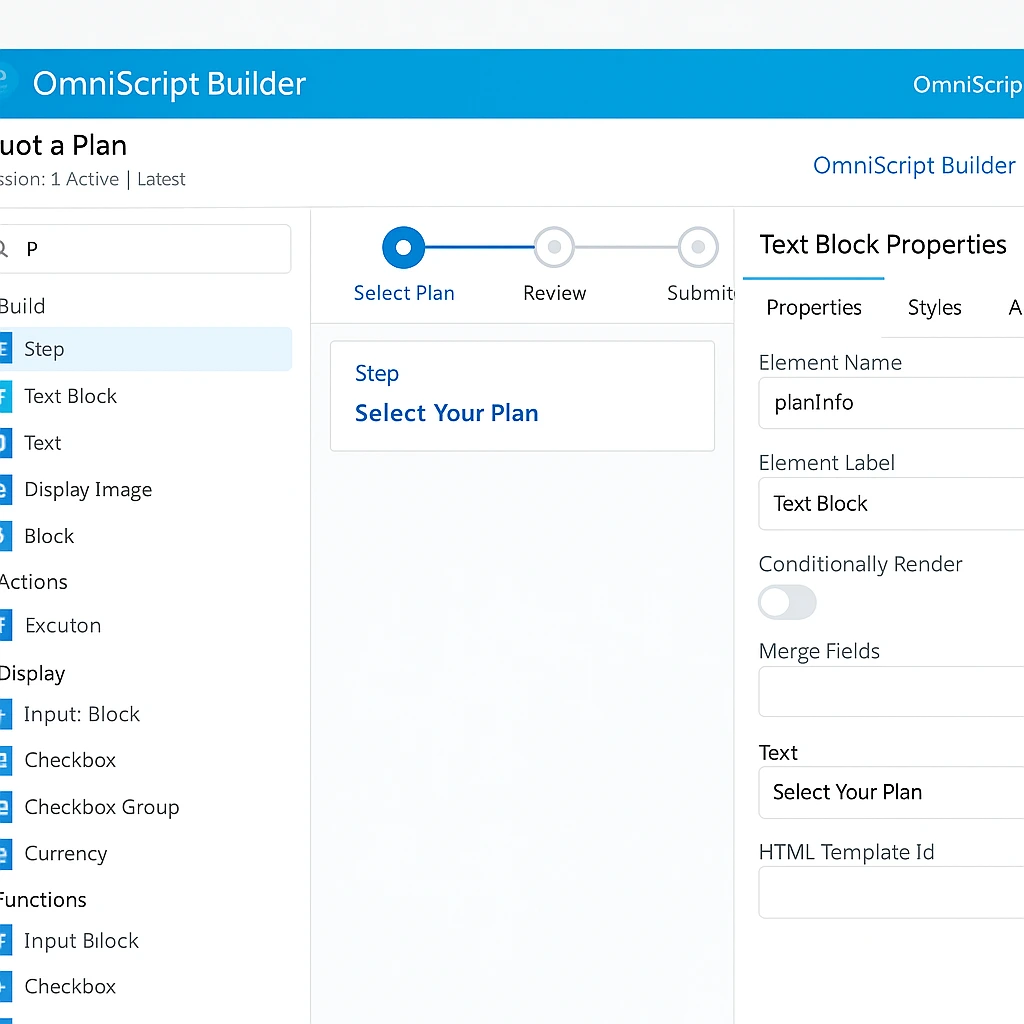Image resolution: width=1024 pixels, height=1024 pixels.
Task: Switch to the Styles tab
Action: pyautogui.click(x=933, y=308)
